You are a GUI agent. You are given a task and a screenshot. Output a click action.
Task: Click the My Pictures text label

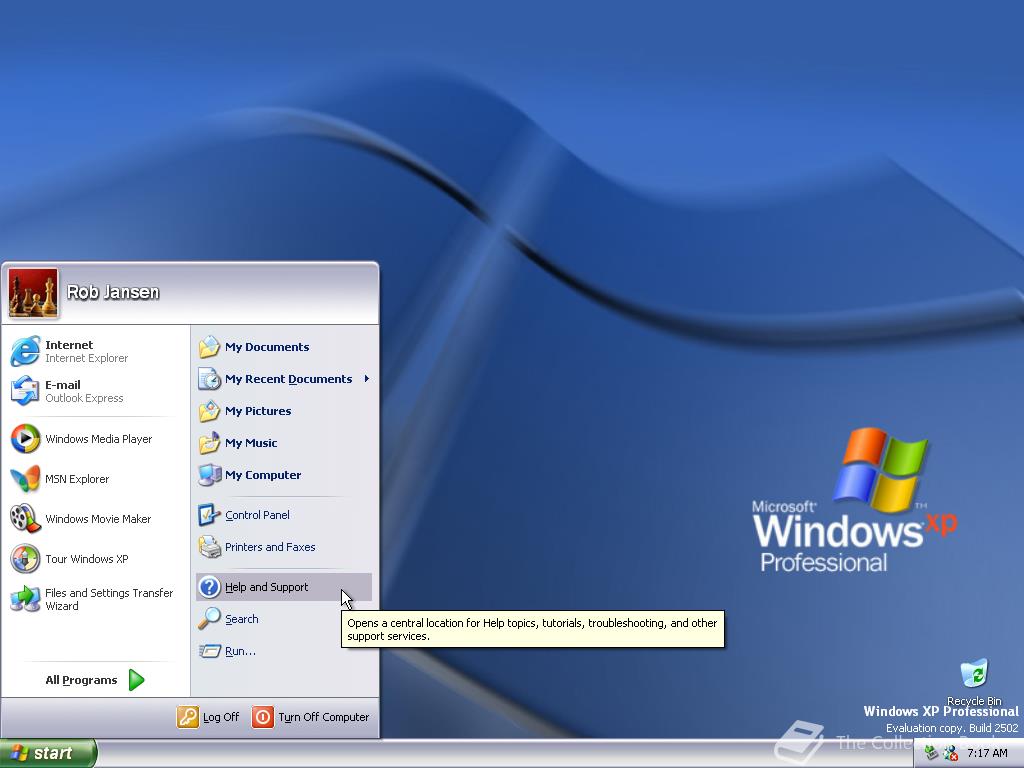[x=258, y=411]
